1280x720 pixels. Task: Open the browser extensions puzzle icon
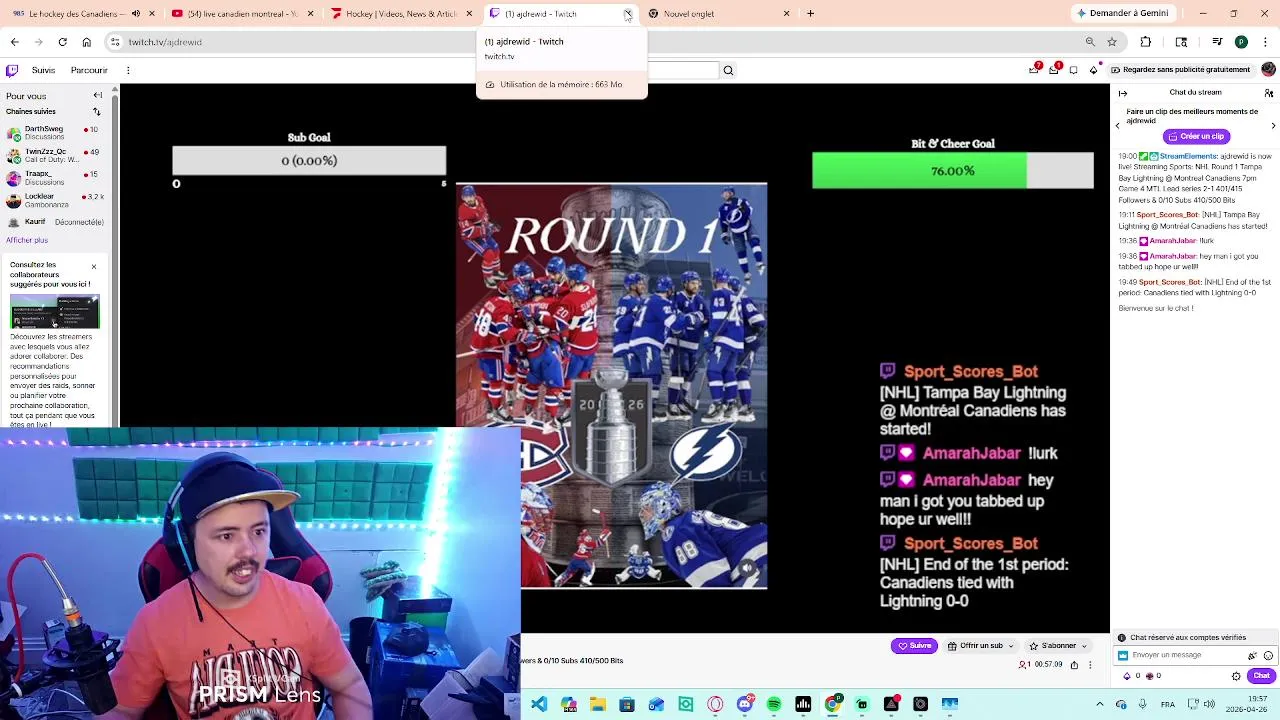(x=1146, y=42)
